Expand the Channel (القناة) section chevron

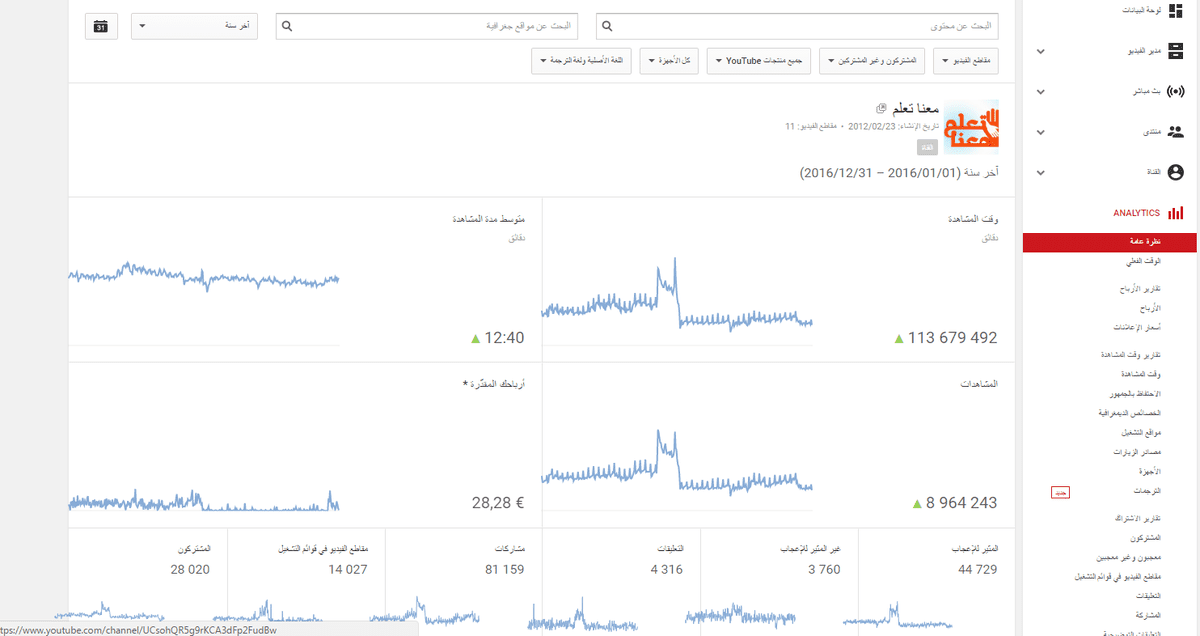1041,173
